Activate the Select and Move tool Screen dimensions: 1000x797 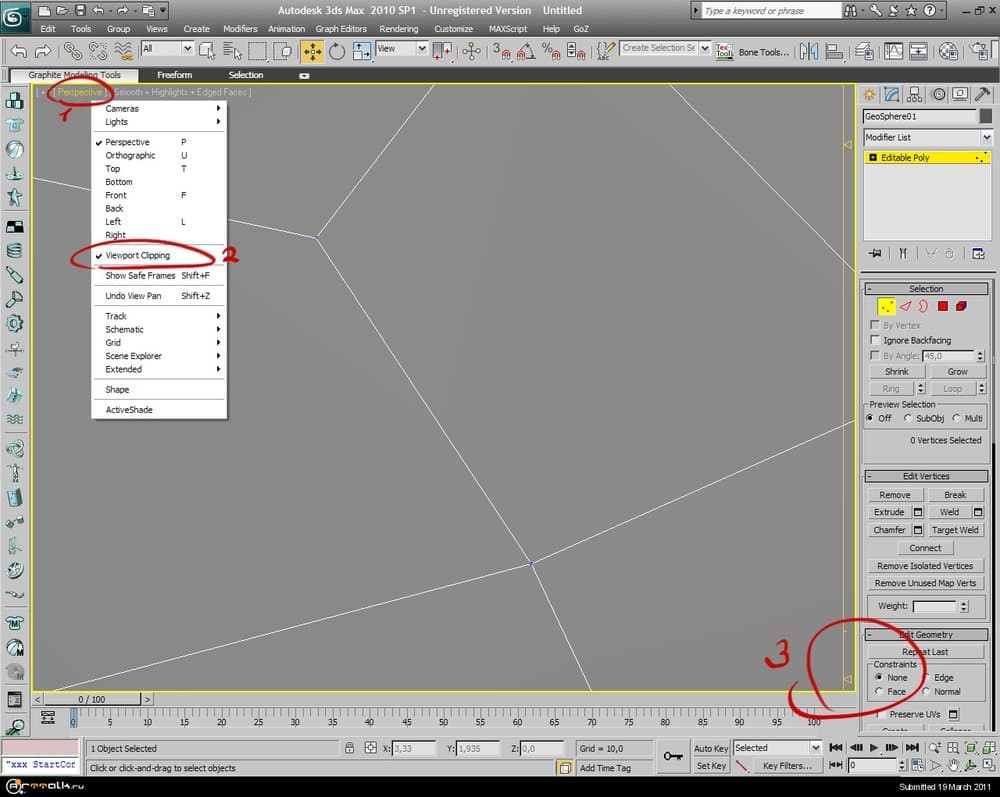pyautogui.click(x=312, y=50)
